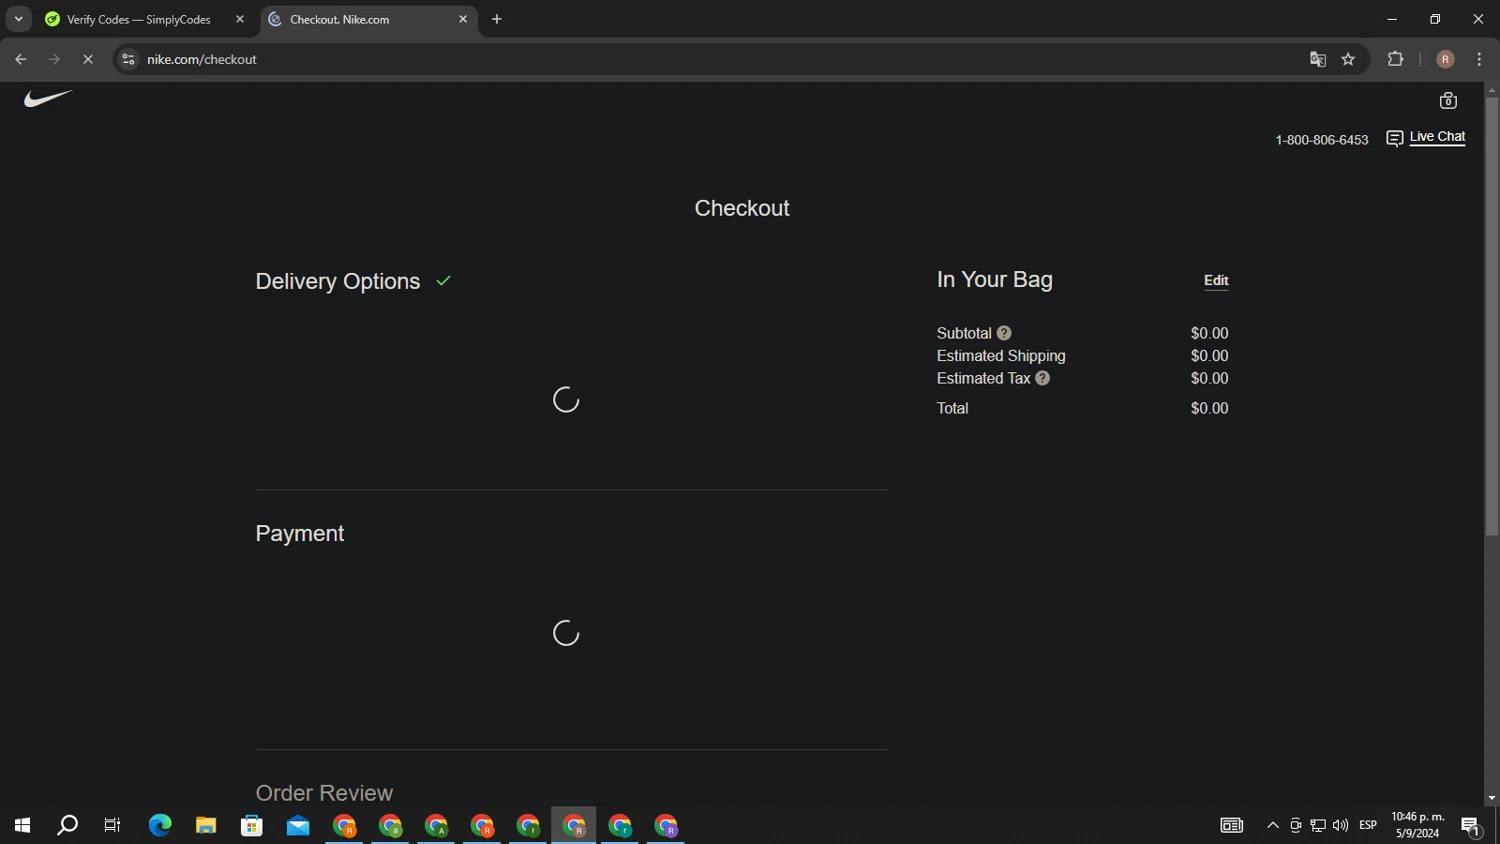
Task: Open the Mail app from the taskbar
Action: pyautogui.click(x=298, y=825)
